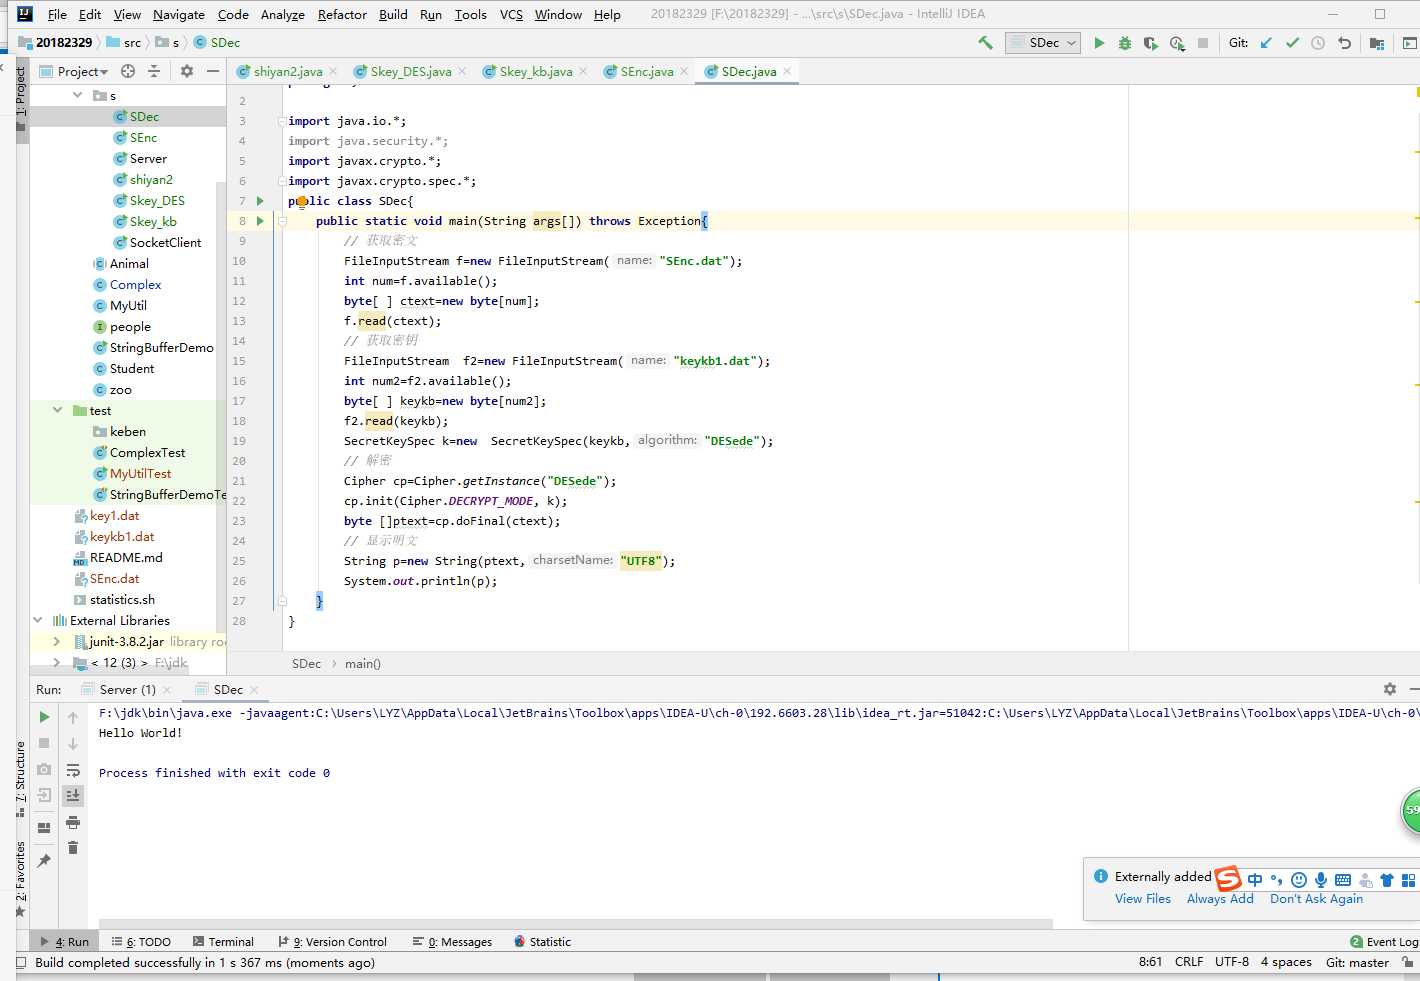Click the orange intention bulb on line 7
1420x981 pixels.
click(x=301, y=202)
